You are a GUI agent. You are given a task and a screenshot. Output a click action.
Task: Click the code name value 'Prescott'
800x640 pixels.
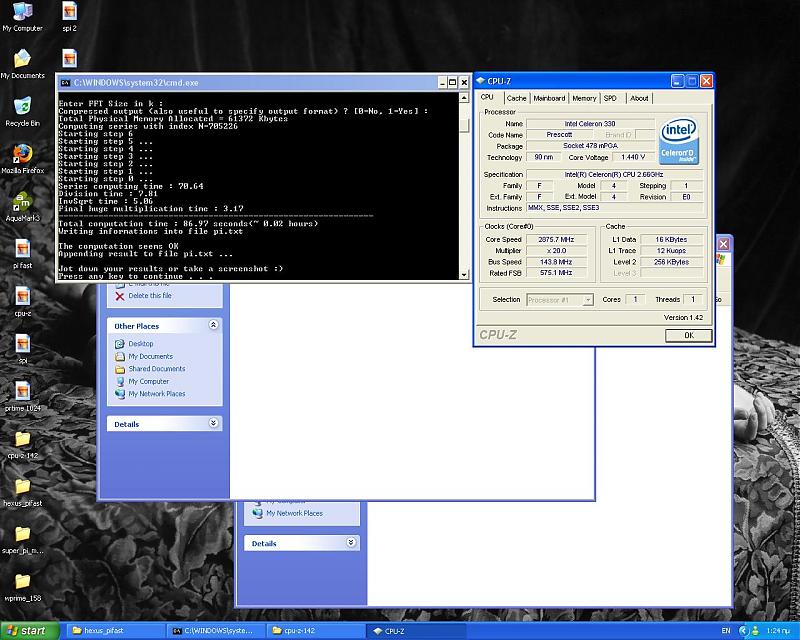[x=559, y=135]
